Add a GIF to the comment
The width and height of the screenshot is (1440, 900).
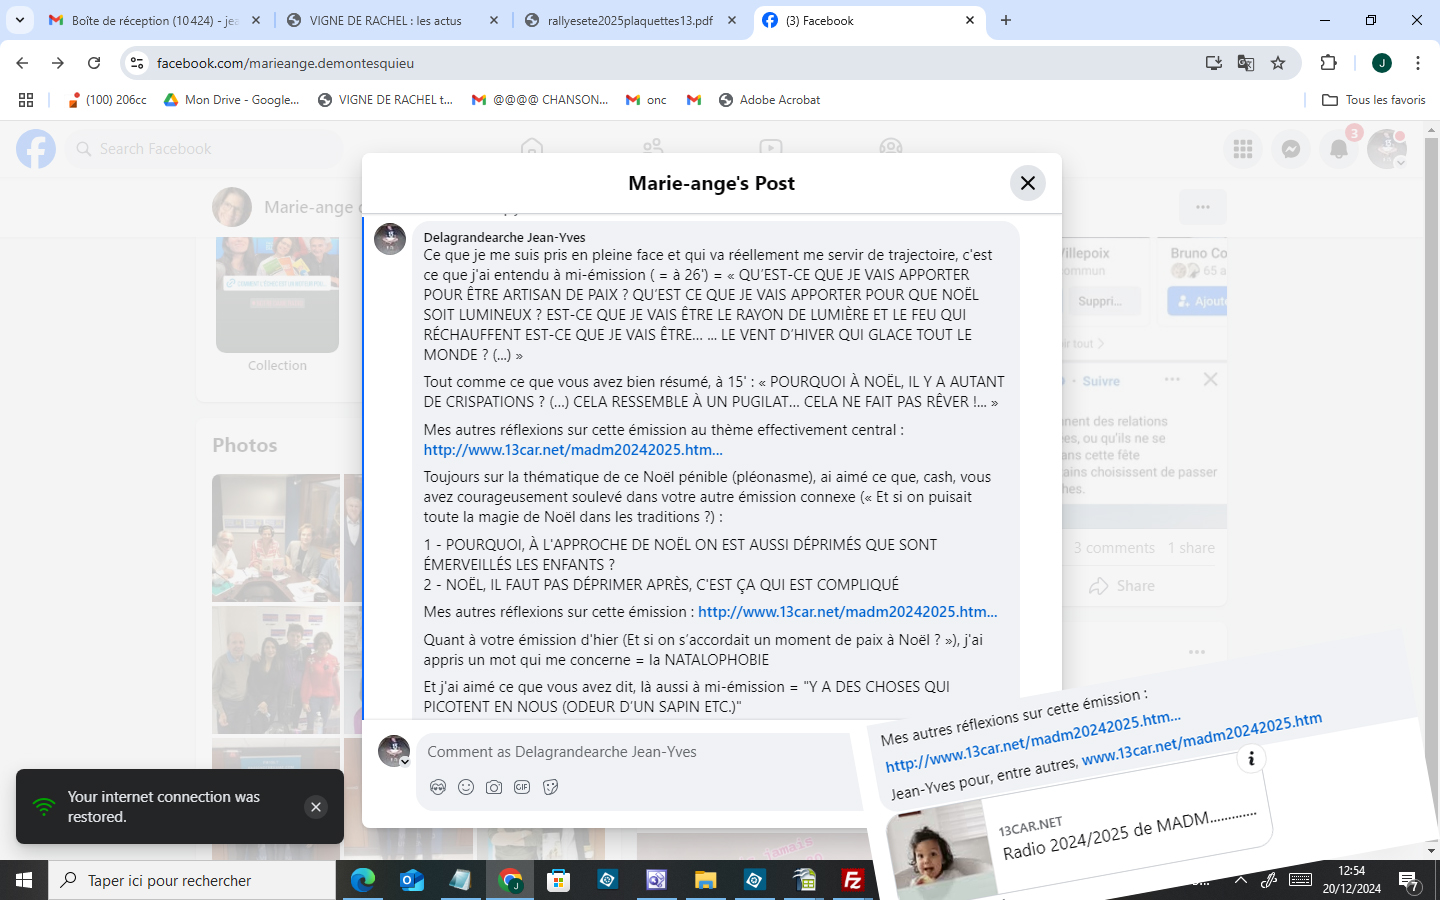point(522,787)
